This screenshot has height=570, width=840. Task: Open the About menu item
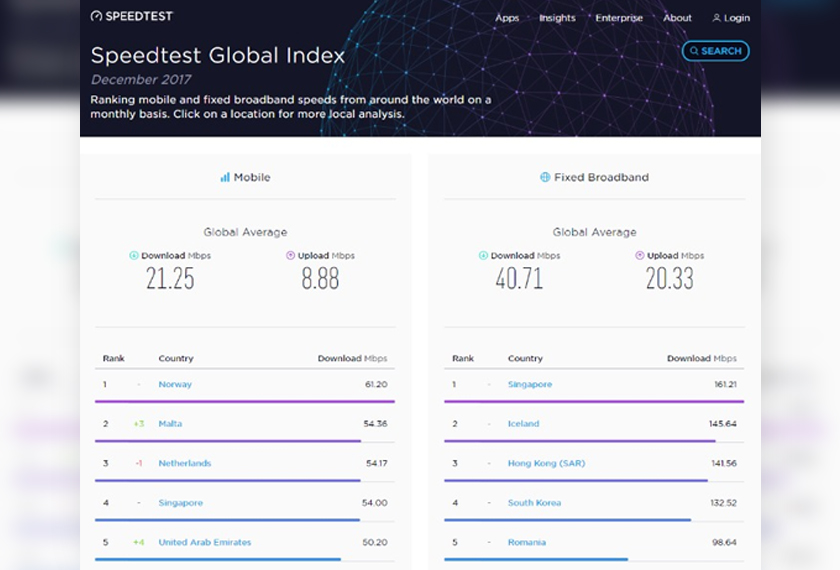click(677, 18)
